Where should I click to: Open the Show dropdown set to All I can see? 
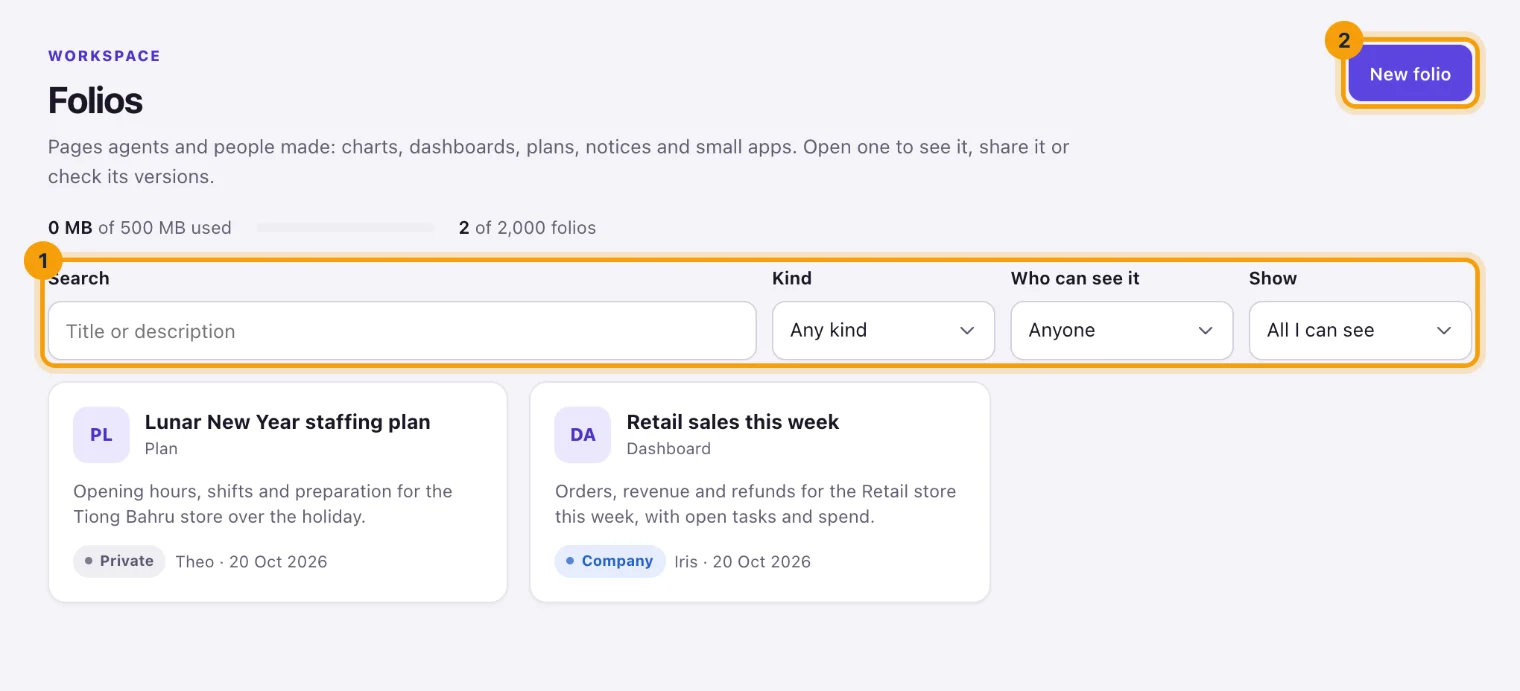[1360, 330]
